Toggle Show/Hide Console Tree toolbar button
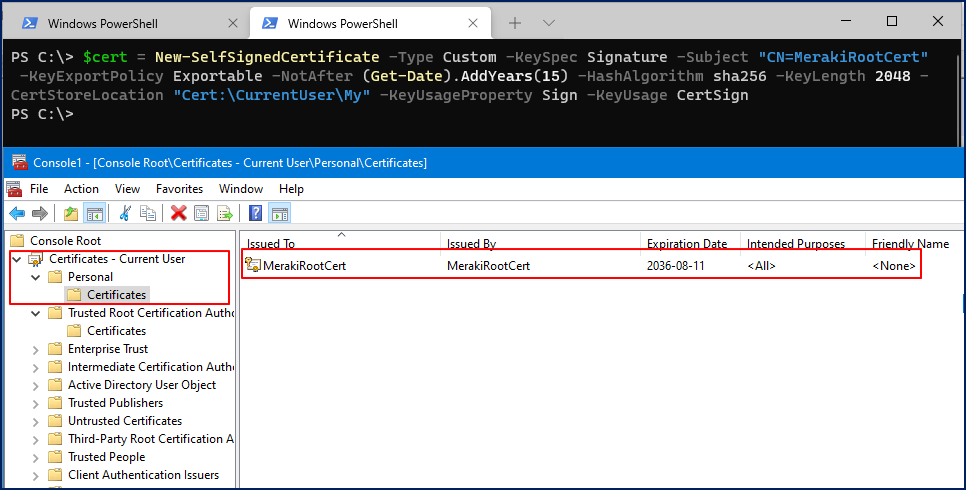Viewport: 966px width, 490px height. tap(95, 213)
